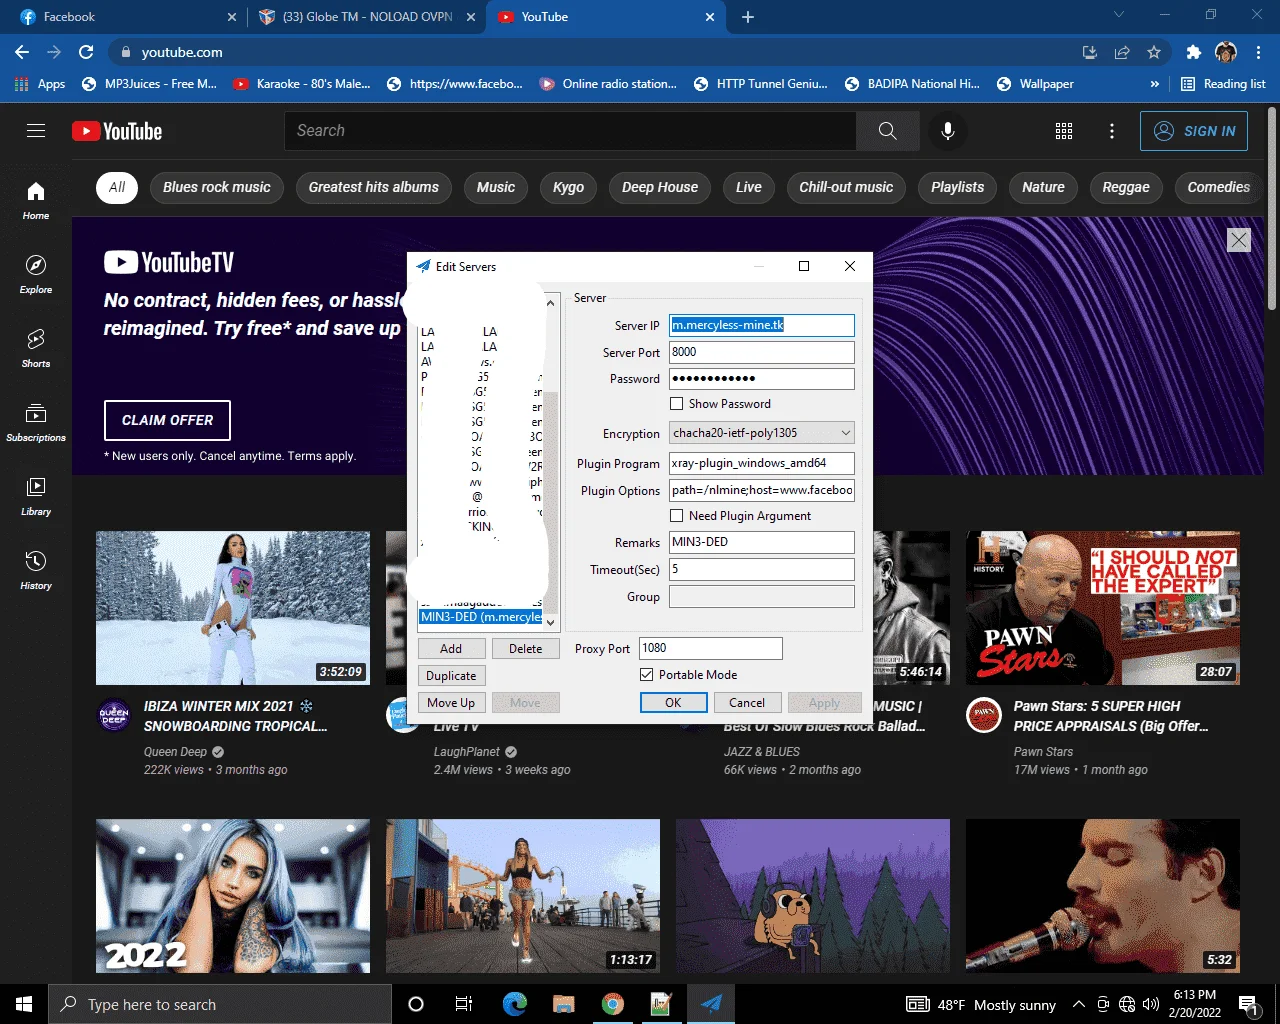Go to Home in YouTube sidebar
The height and width of the screenshot is (1024, 1280).
36,200
